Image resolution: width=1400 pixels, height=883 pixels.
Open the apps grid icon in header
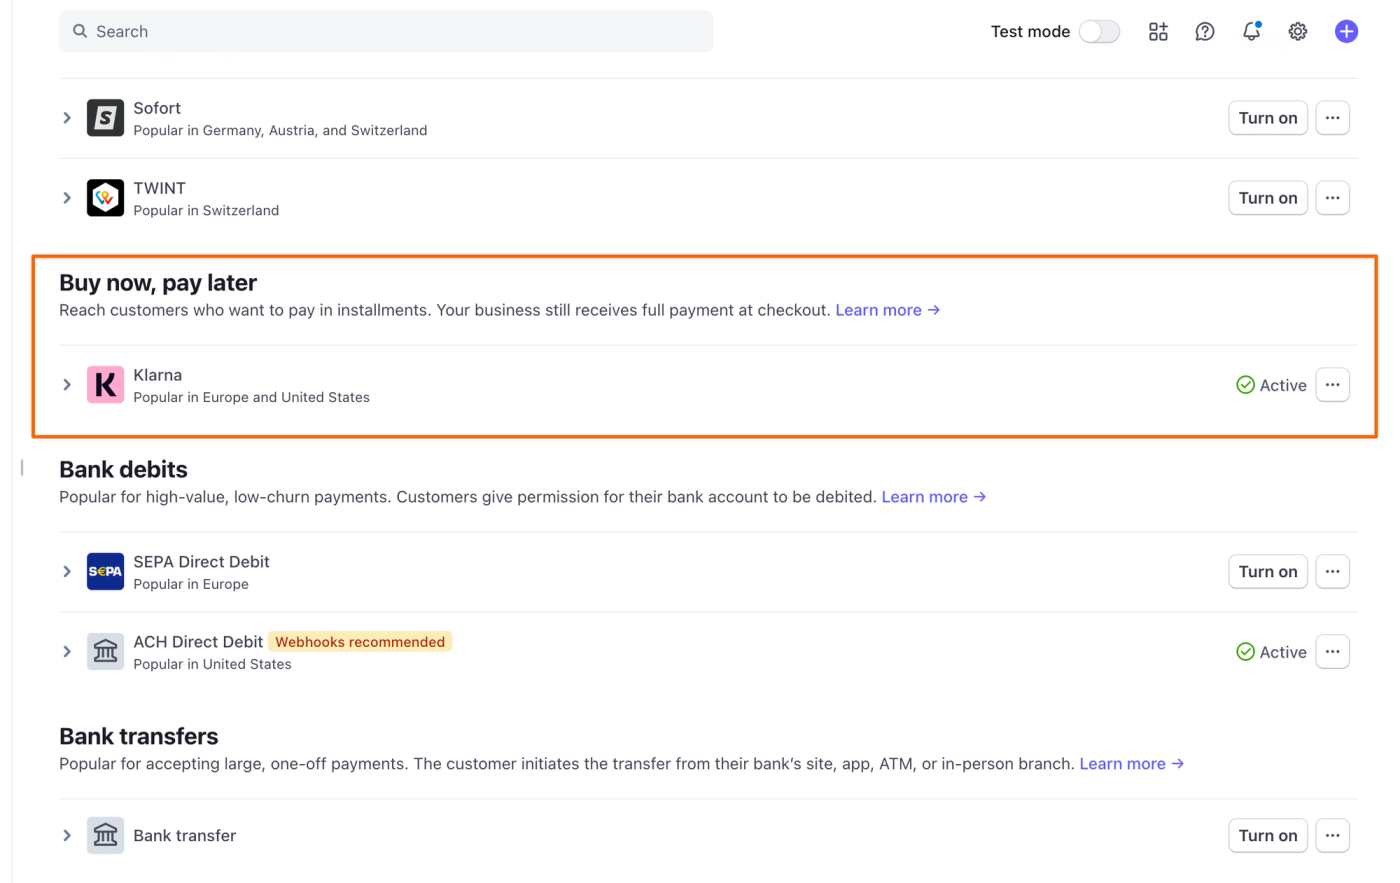1158,32
